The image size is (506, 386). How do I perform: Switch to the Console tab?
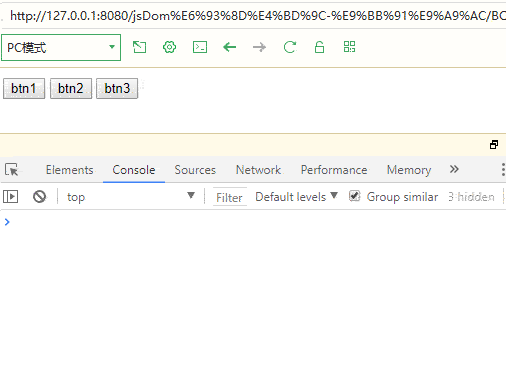point(134,170)
